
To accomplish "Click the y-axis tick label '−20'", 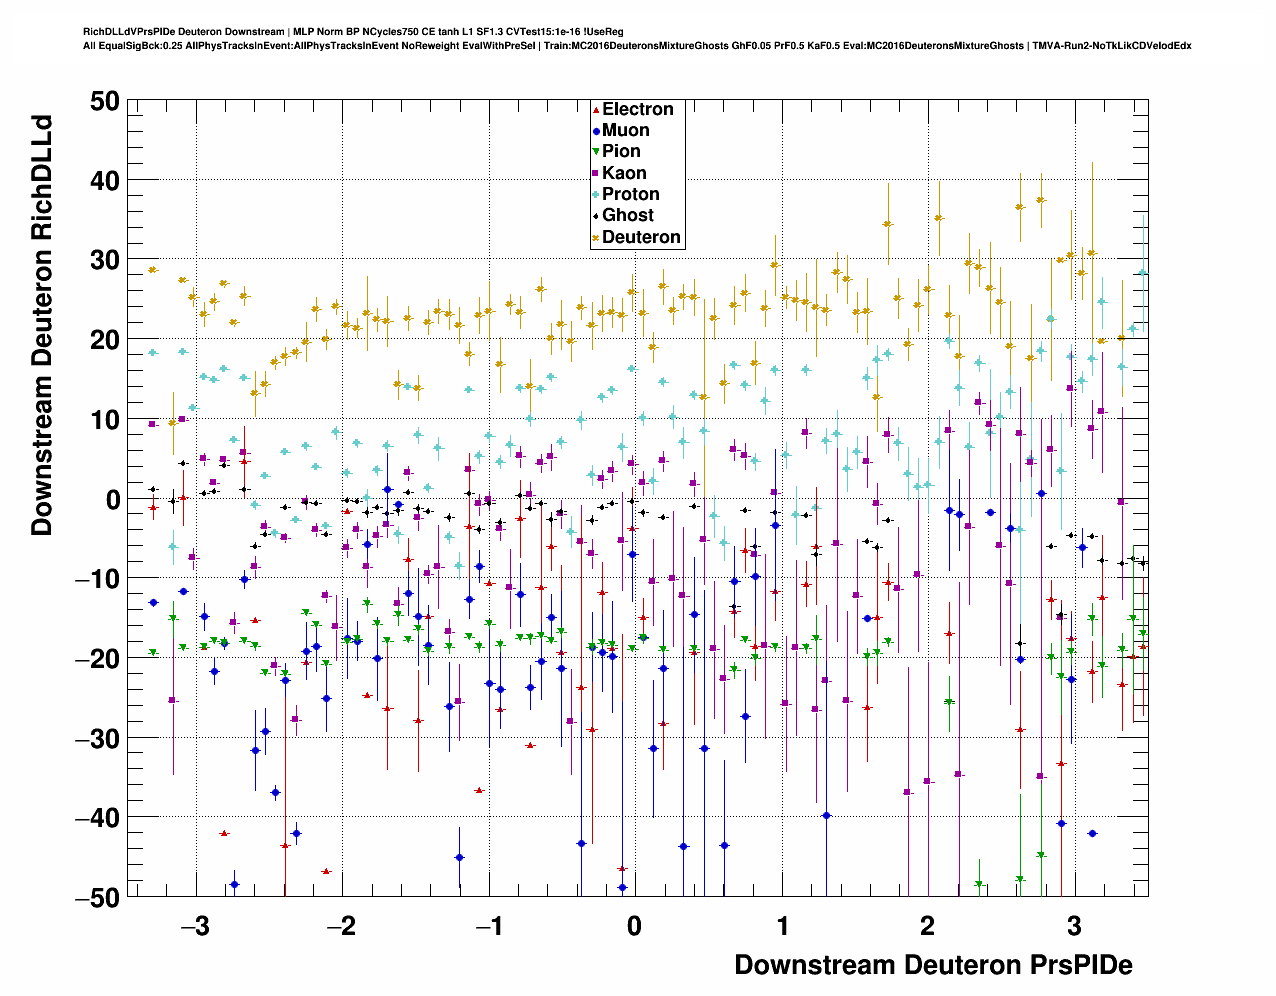I will tap(97, 659).
